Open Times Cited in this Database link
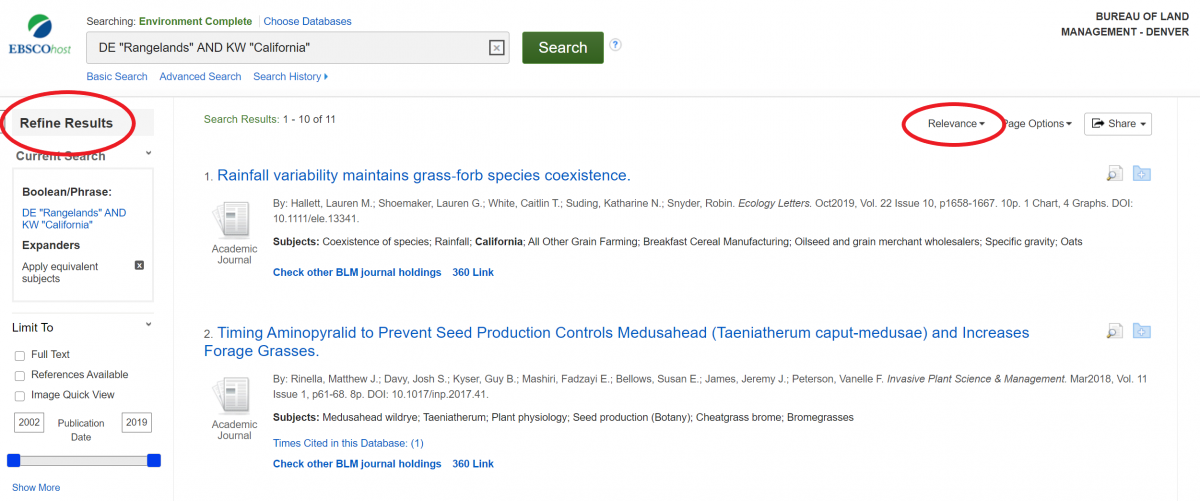Viewport: 1200px width, 501px height. pos(348,443)
